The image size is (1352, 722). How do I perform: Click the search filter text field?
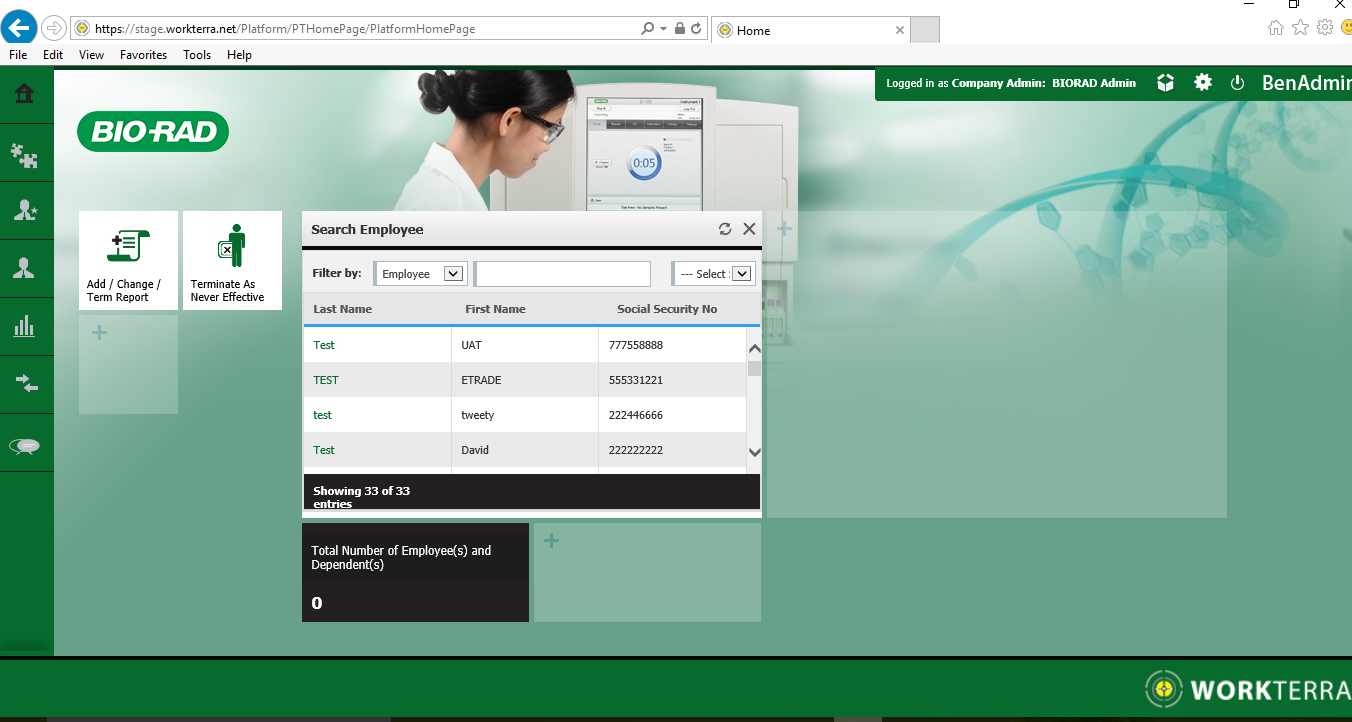(563, 274)
